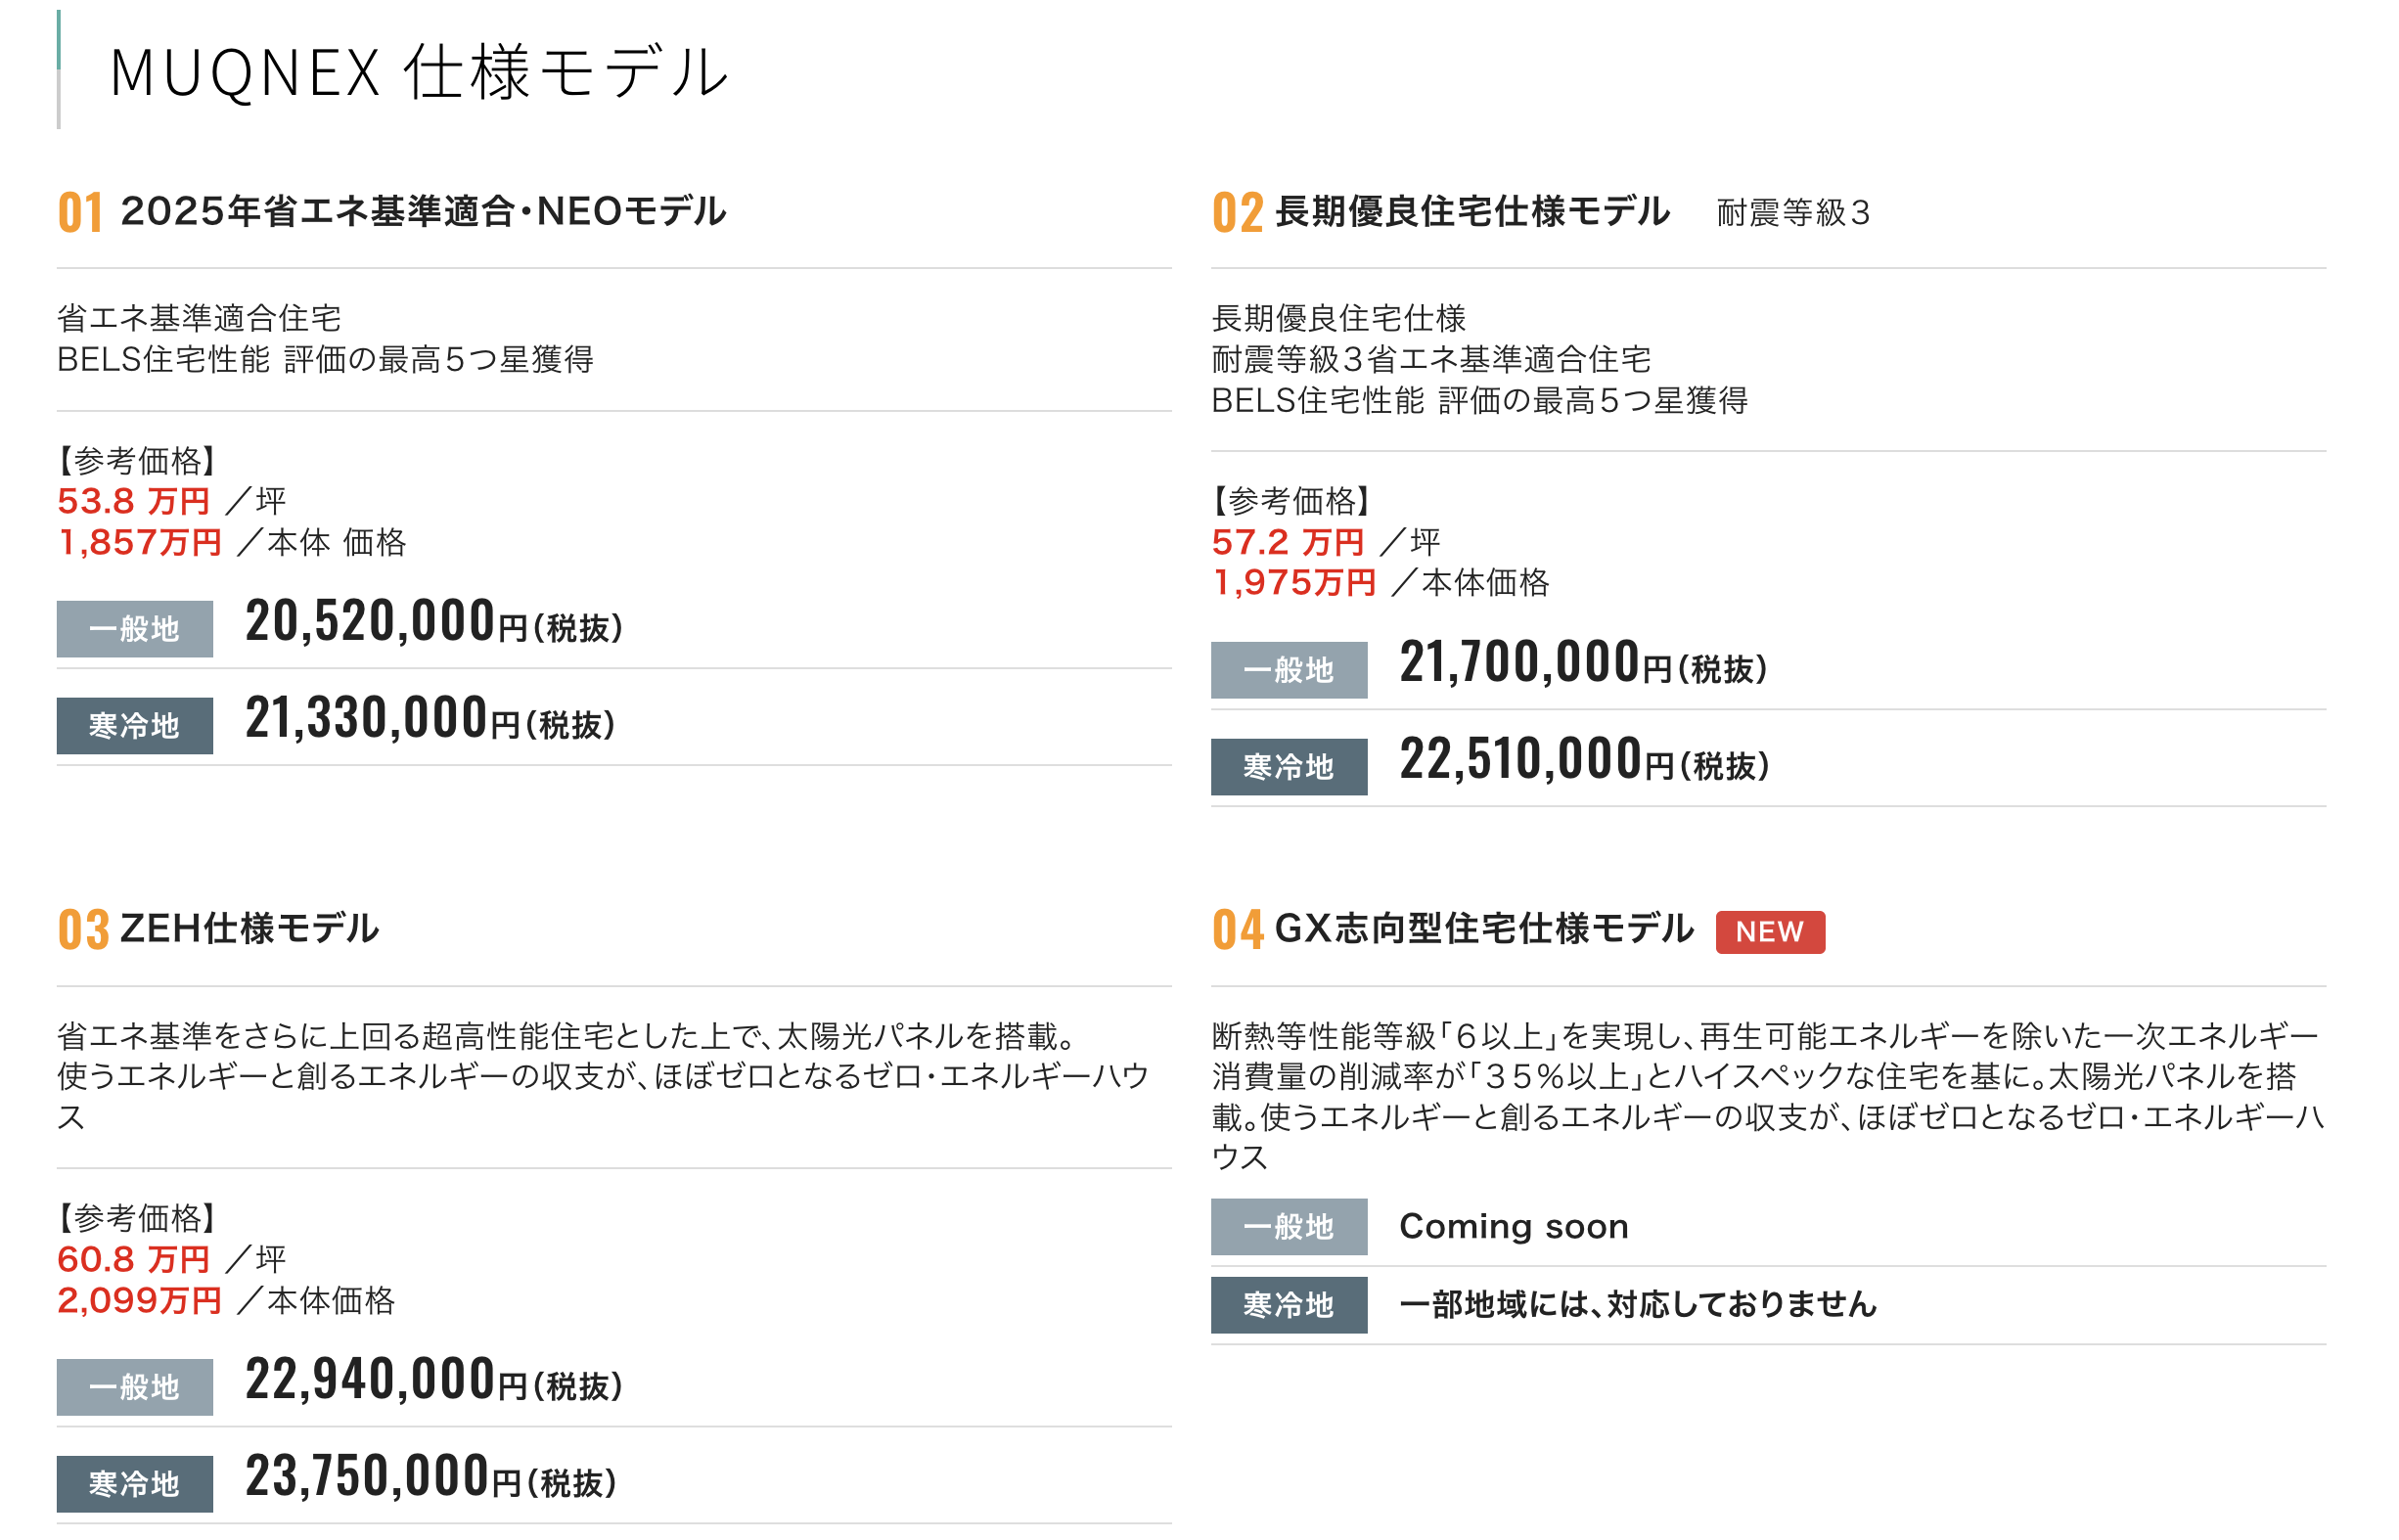Click the 2025年省エネ基準適合・NEOモデル heading
This screenshot has width=2399, height=1540.
423,211
